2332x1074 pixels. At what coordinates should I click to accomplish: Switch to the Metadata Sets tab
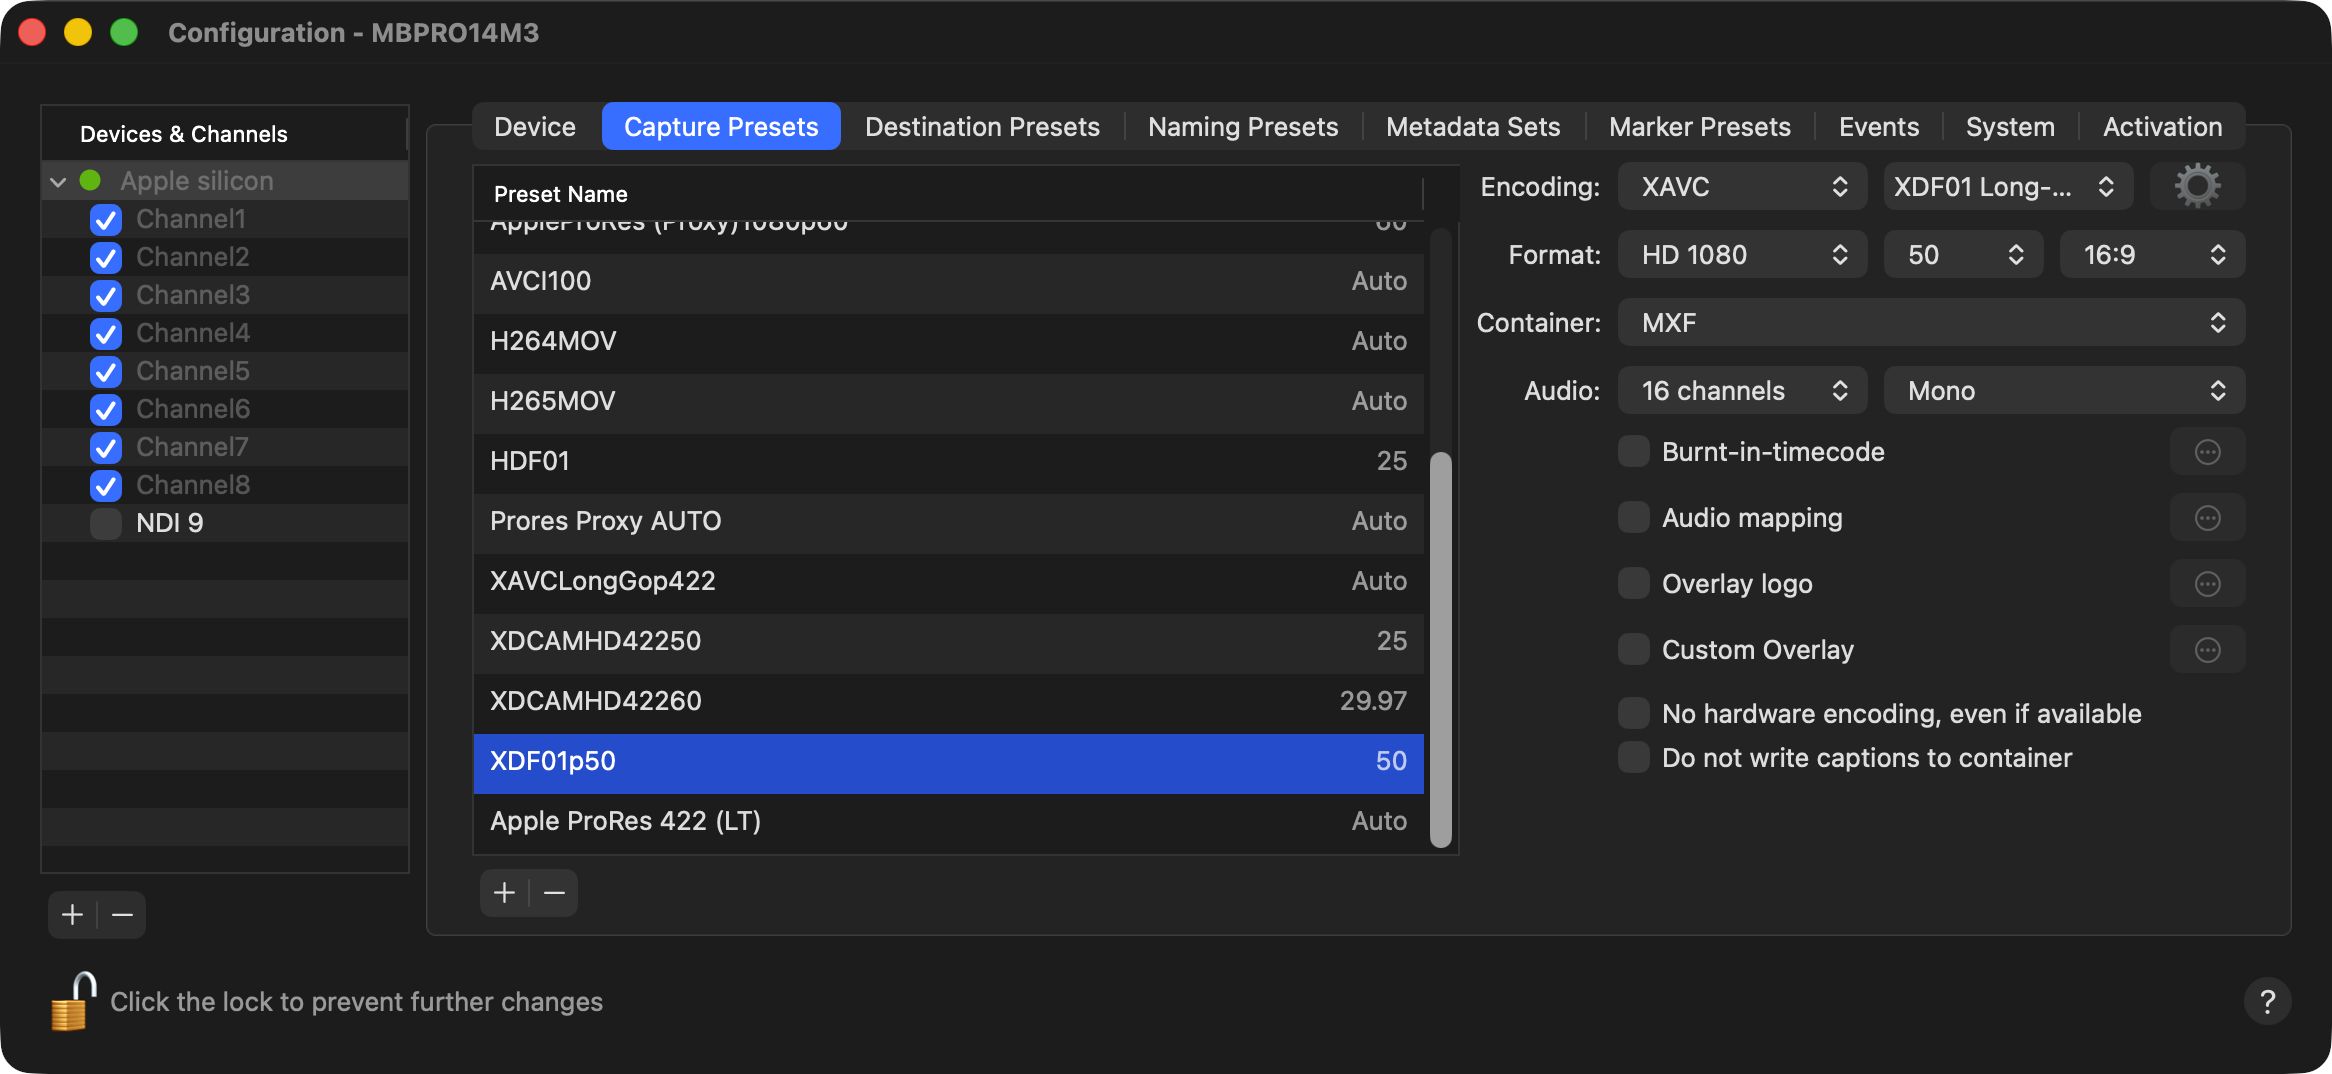1472,127
